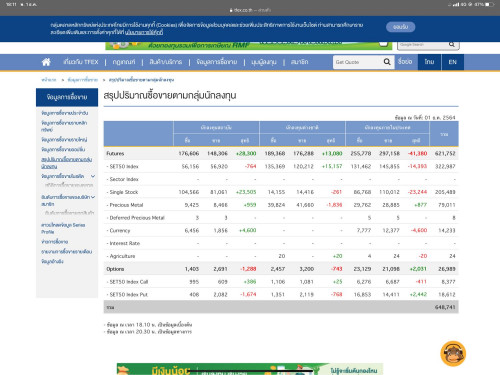Viewport: 500px width, 375px height.
Task: Switch site language to Thai
Action: point(429,62)
